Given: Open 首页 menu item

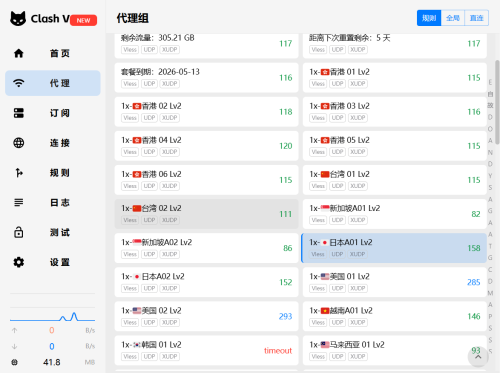Looking at the screenshot, I should pyautogui.click(x=53, y=53).
